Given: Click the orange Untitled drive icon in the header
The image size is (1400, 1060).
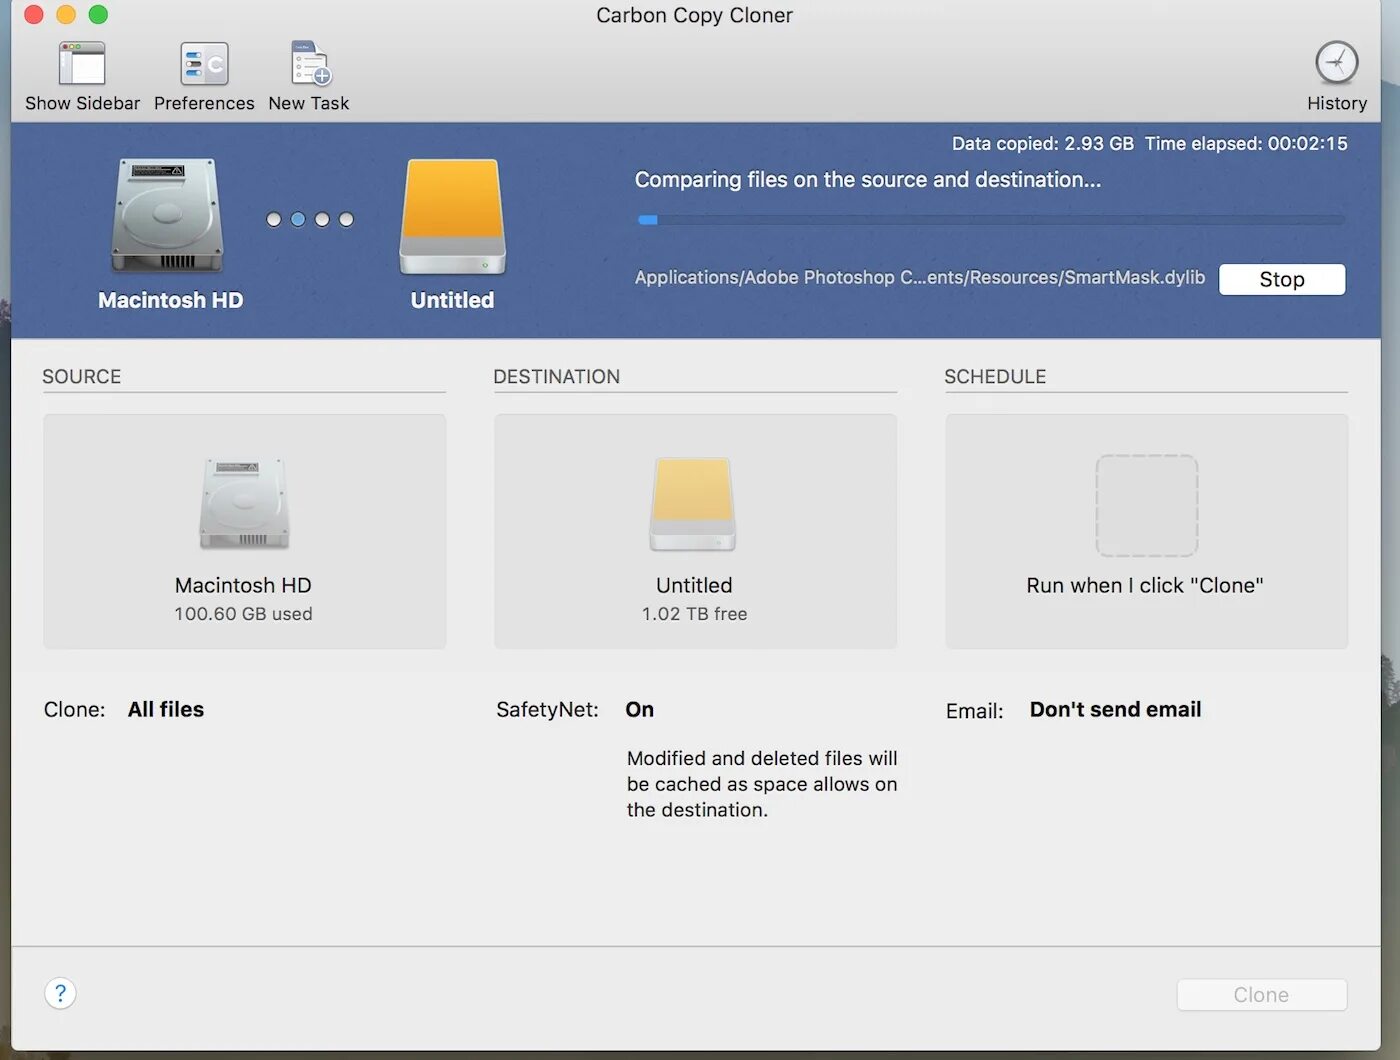Looking at the screenshot, I should (452, 215).
